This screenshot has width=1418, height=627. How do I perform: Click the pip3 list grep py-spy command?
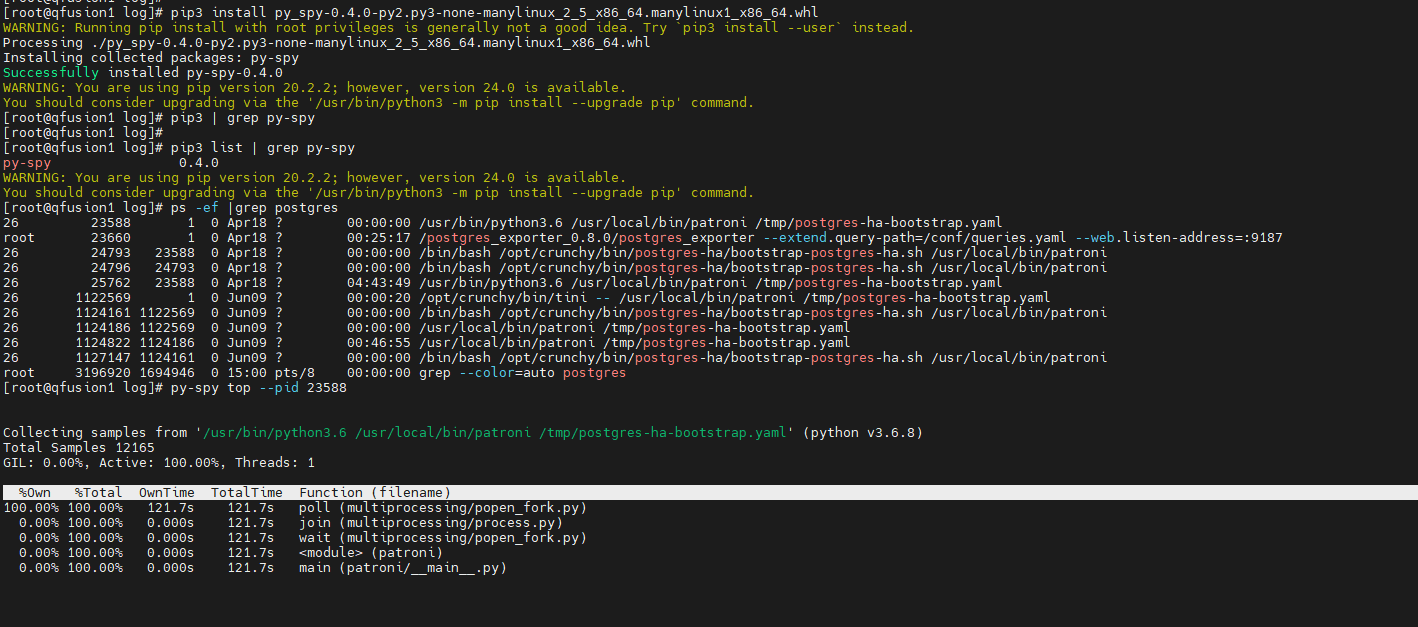click(x=262, y=148)
